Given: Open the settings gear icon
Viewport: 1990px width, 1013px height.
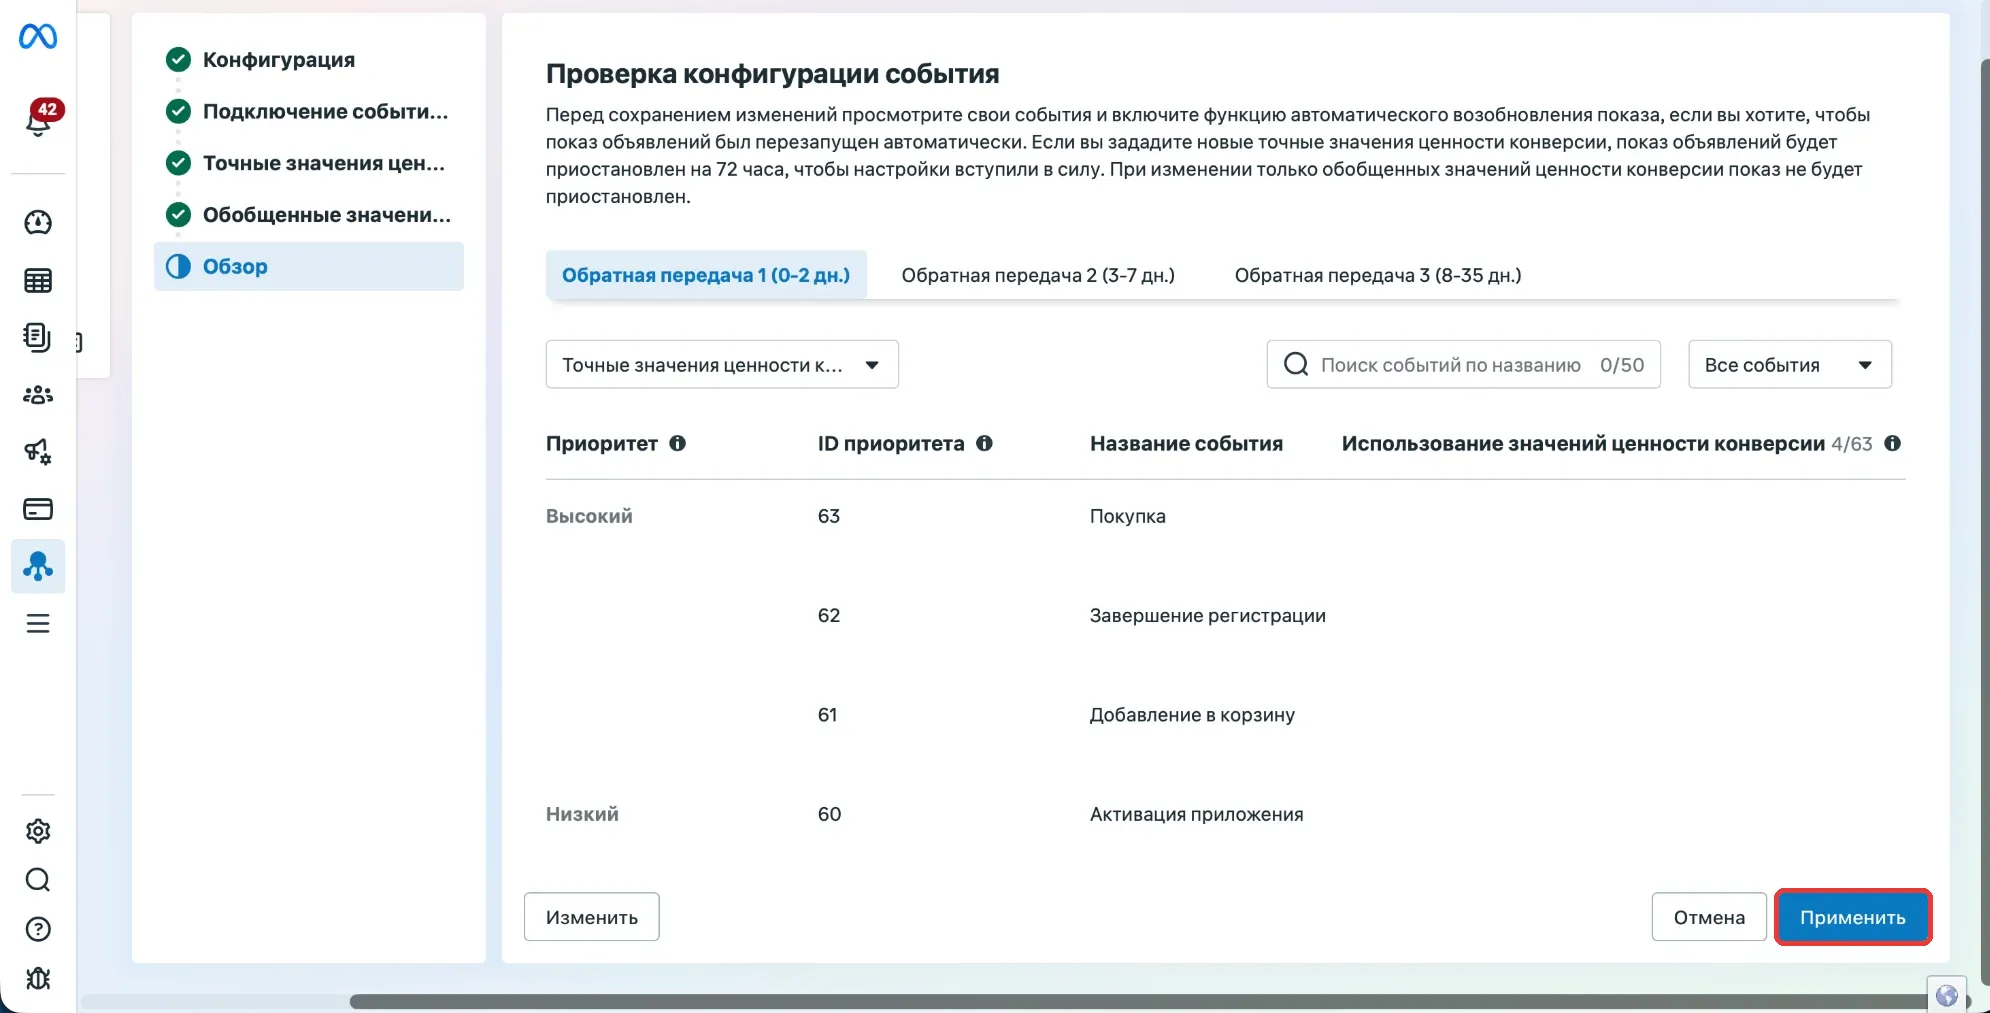Looking at the screenshot, I should 38,831.
